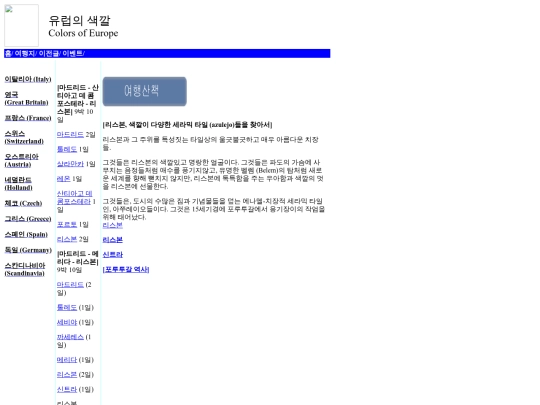This screenshot has width=540, height=405.
Task: Open 스칸디나비아 (Scandinavia) link
Action: click(25, 269)
